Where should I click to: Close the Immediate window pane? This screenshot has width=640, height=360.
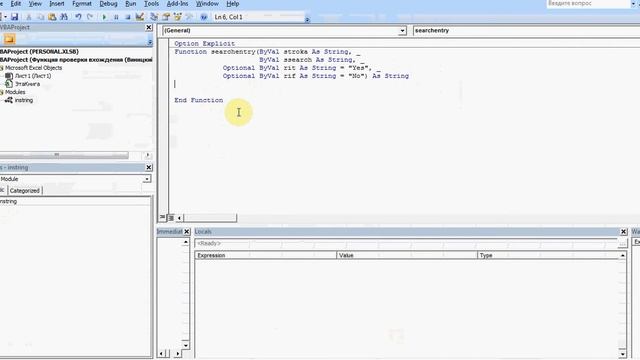point(187,231)
